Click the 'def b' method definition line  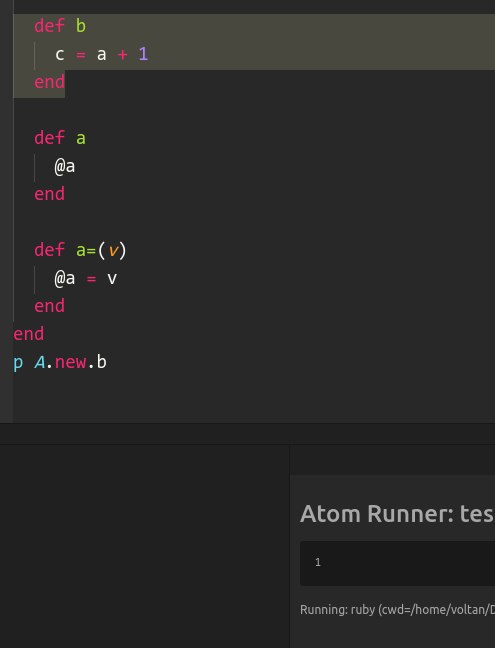click(60, 26)
